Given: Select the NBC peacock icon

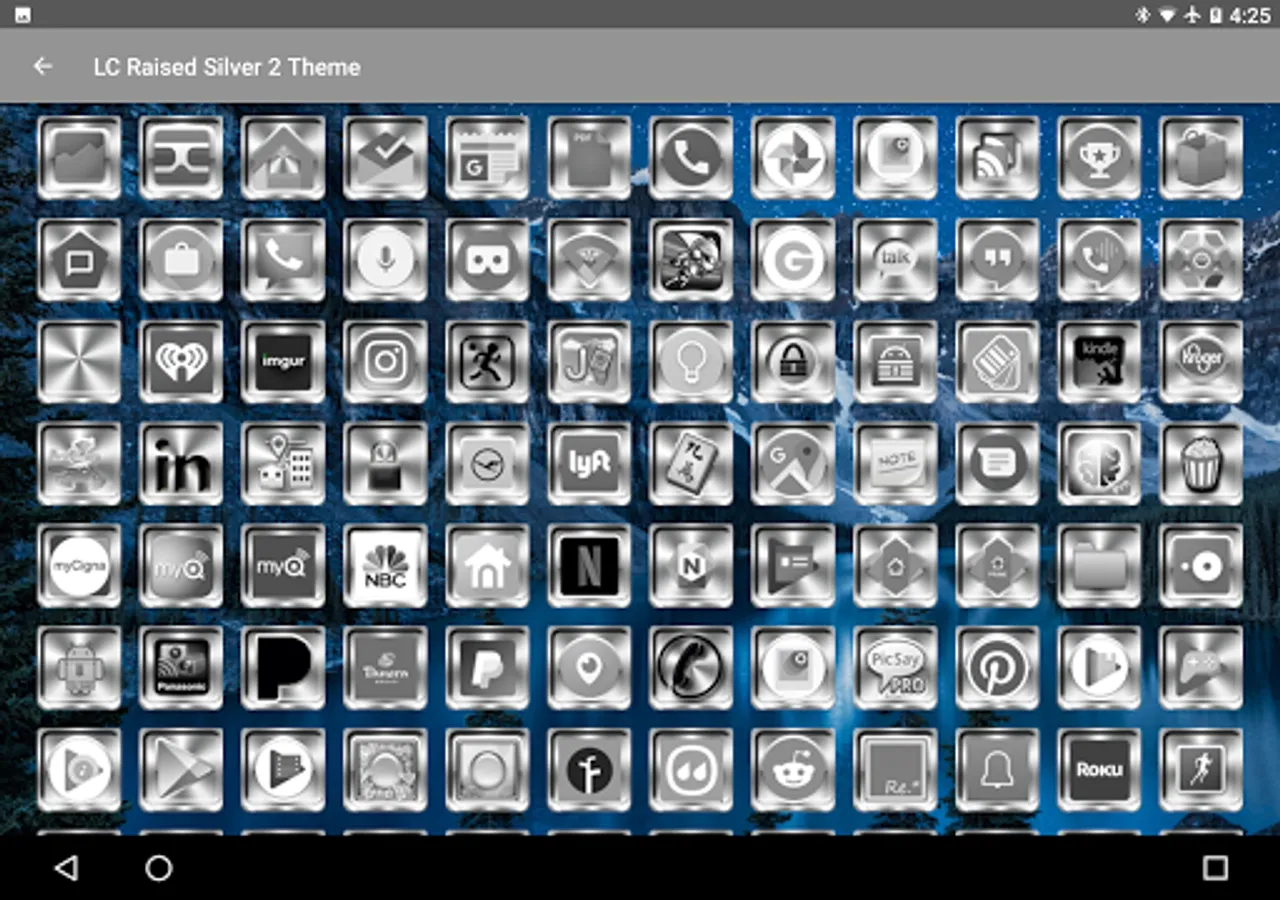Looking at the screenshot, I should pos(385,565).
